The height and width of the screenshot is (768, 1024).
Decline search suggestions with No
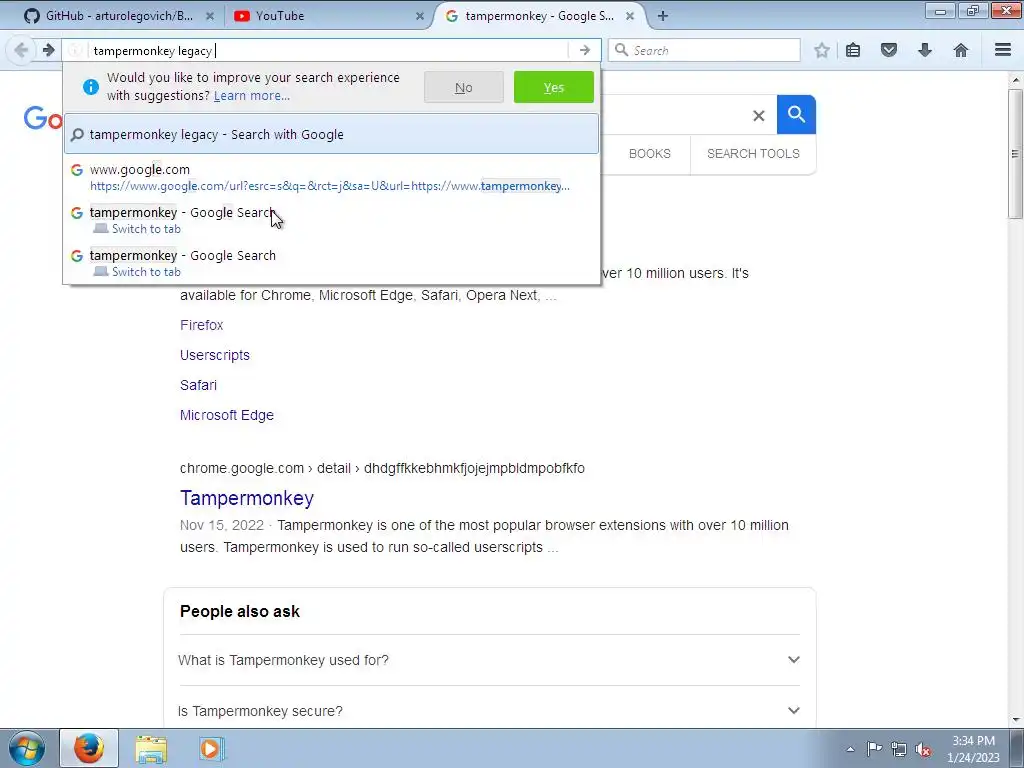click(x=464, y=87)
